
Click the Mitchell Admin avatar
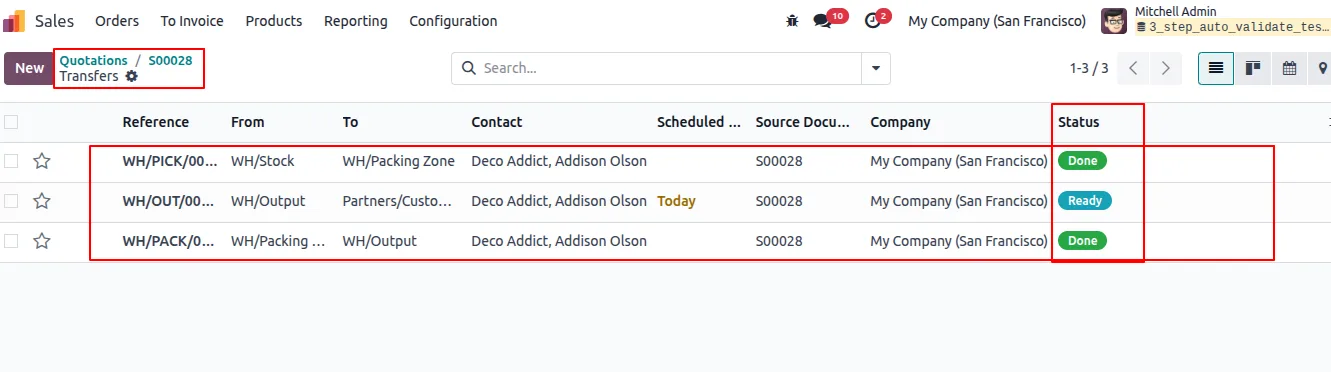(x=1113, y=21)
